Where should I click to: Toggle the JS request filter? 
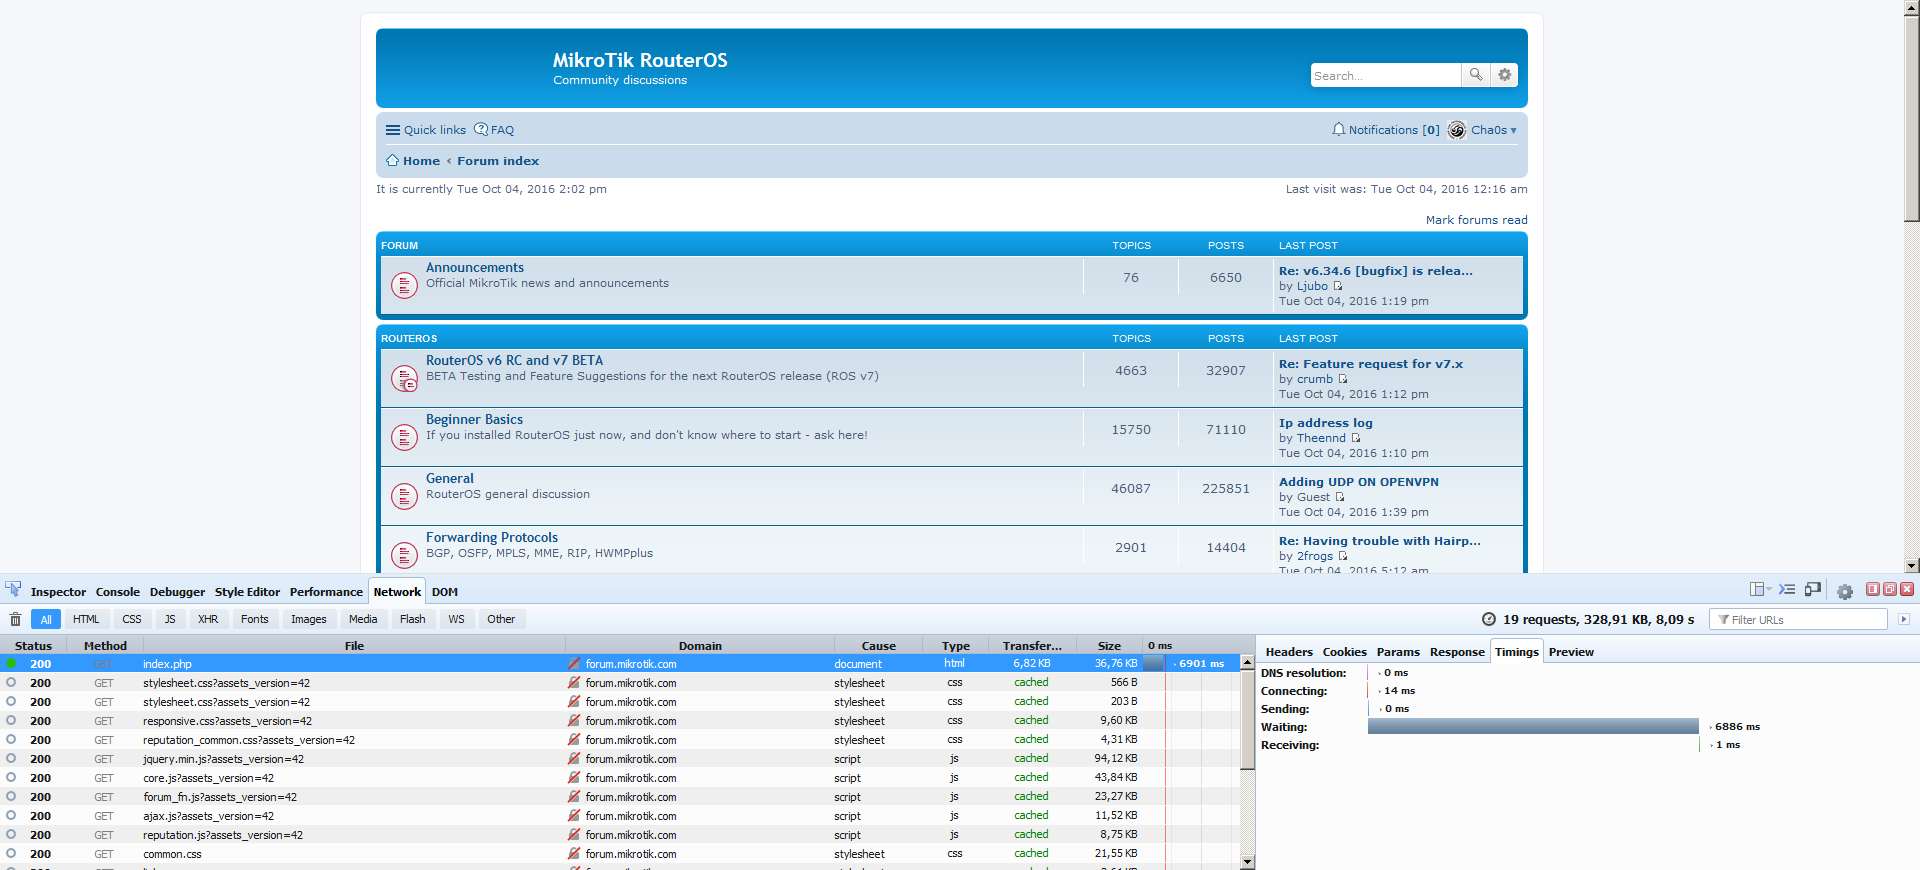click(x=170, y=620)
